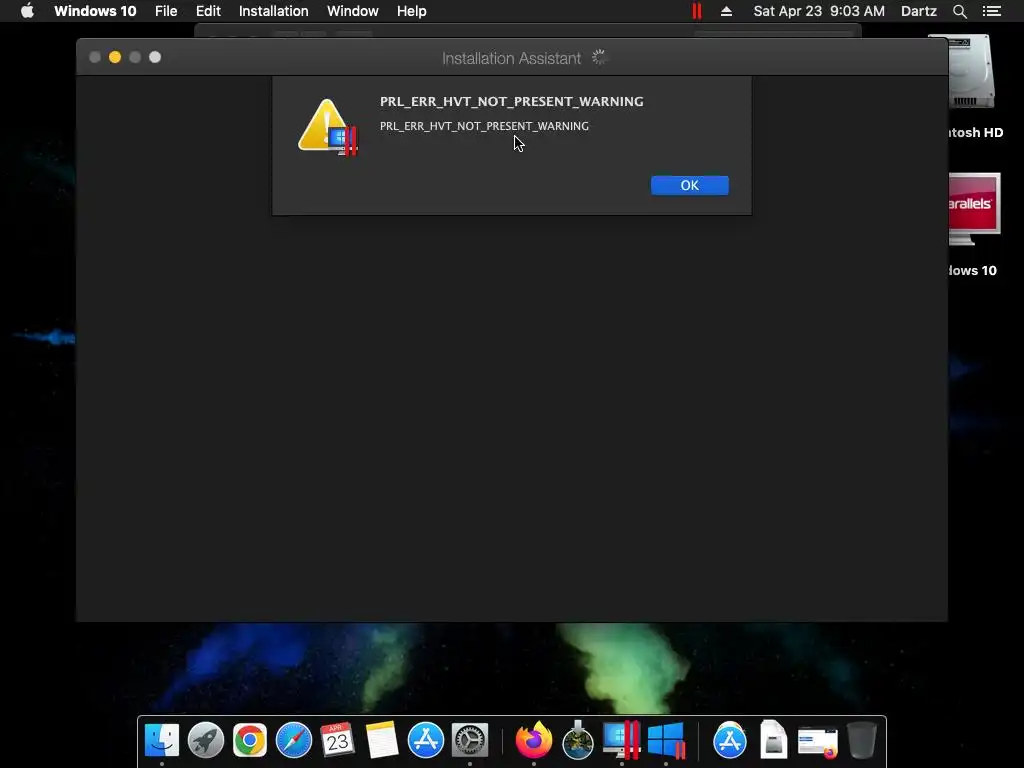Select the Macintosh HD desktop drive icon

click(x=970, y=72)
